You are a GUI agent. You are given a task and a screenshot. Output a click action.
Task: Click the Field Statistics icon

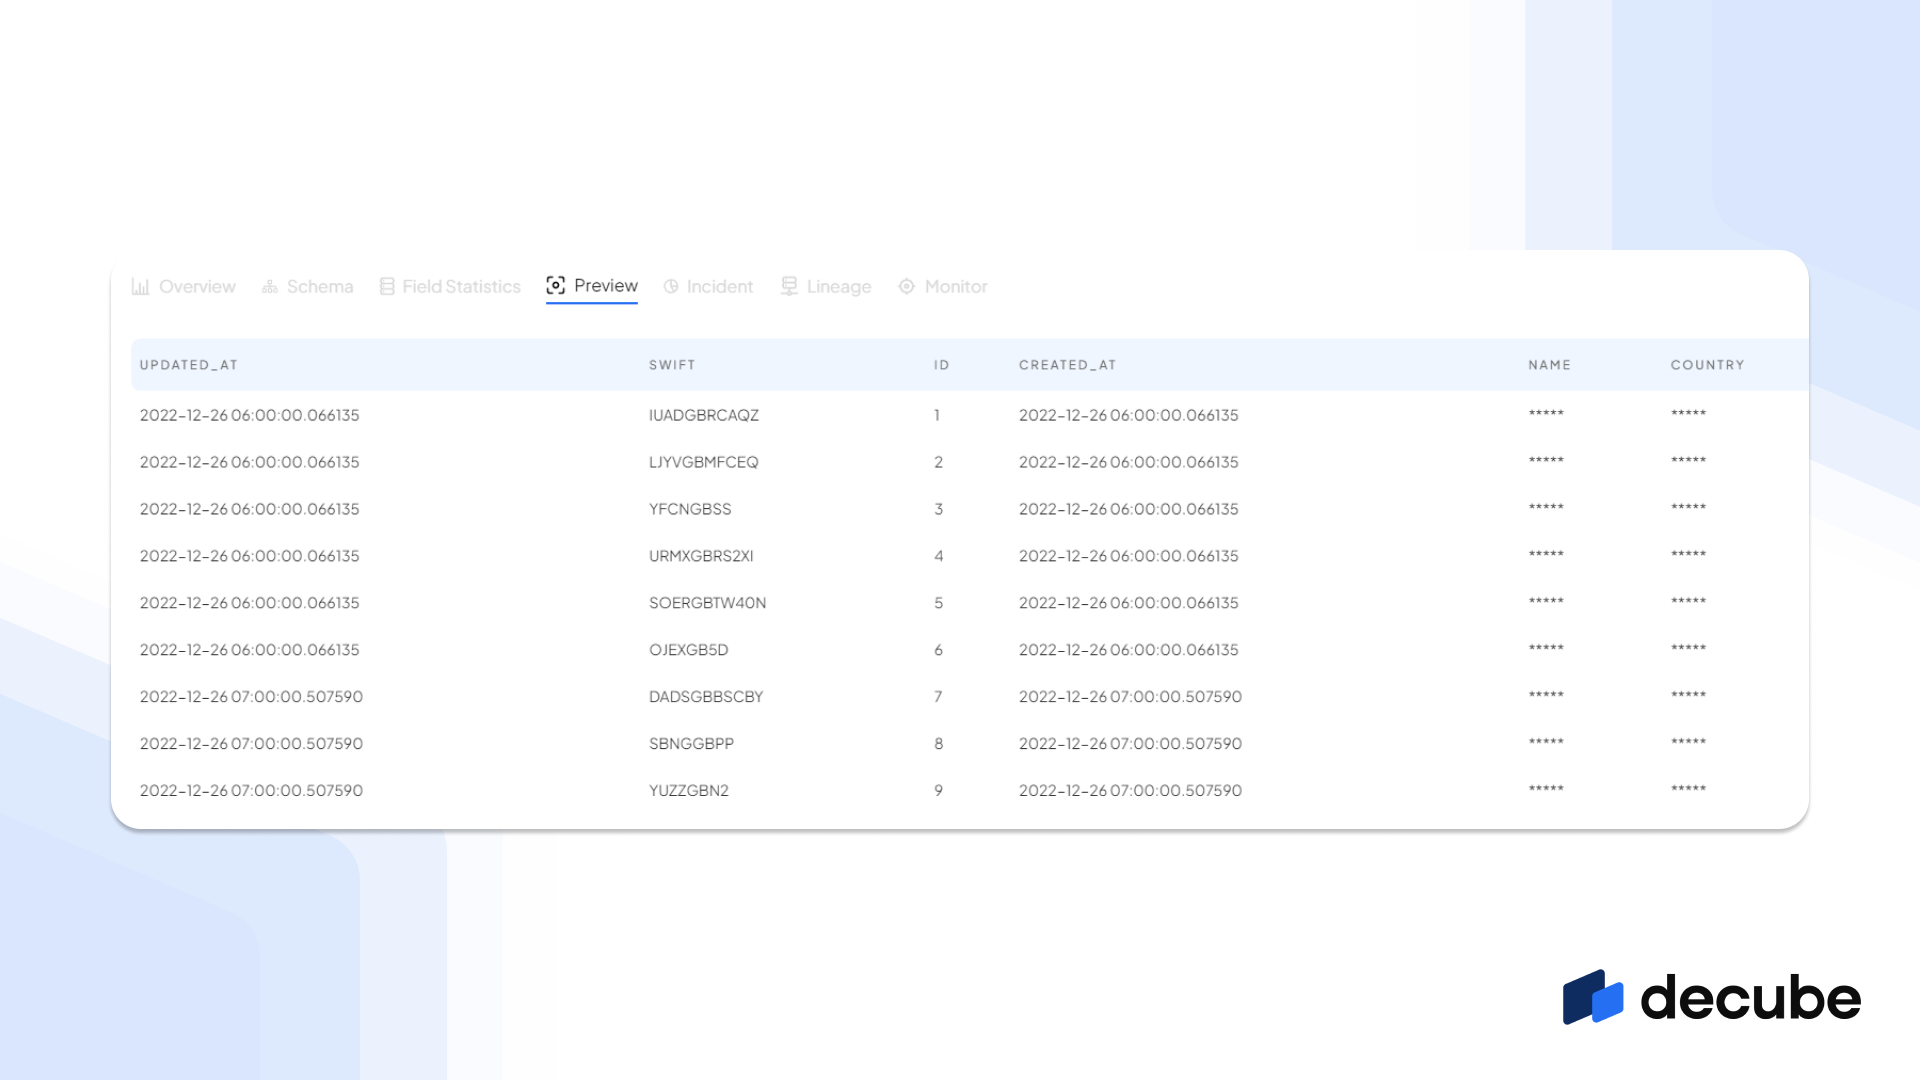(x=387, y=287)
